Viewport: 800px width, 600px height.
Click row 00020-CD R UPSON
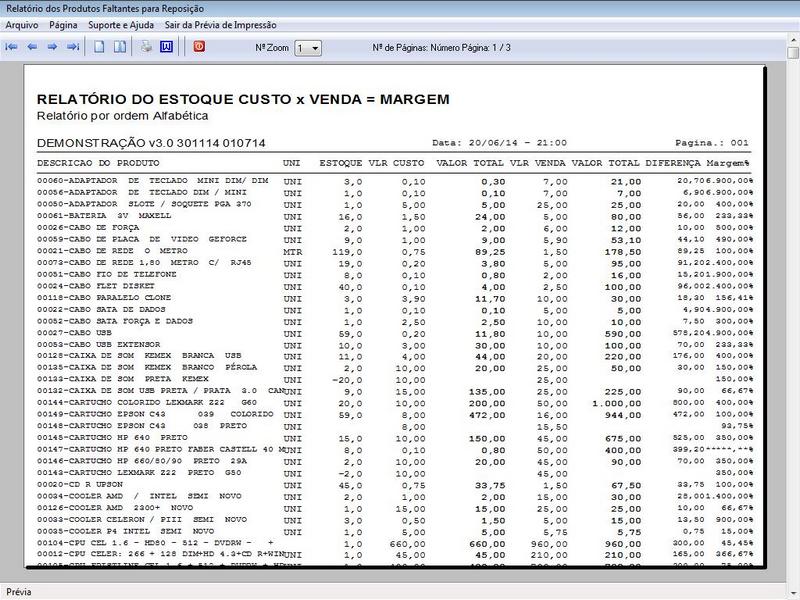(394, 485)
